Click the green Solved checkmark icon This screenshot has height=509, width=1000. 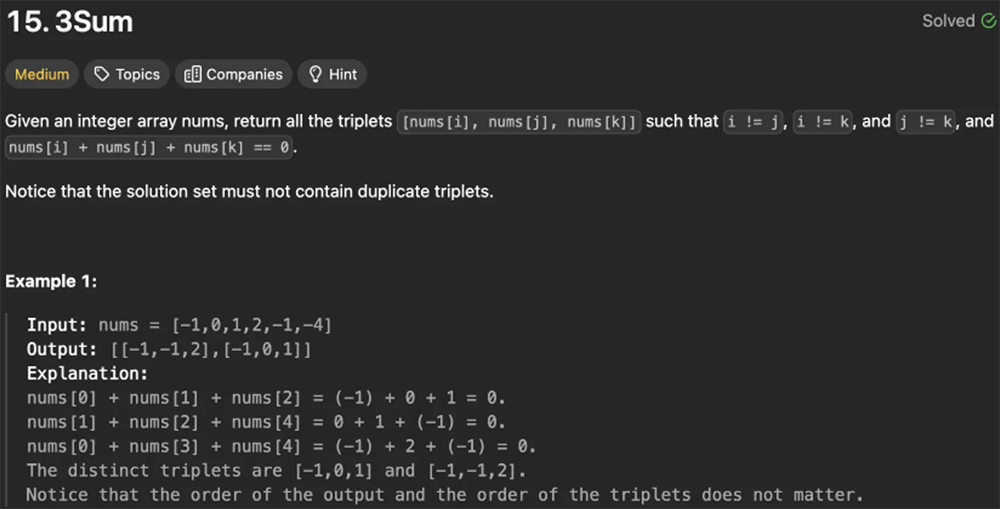(988, 21)
